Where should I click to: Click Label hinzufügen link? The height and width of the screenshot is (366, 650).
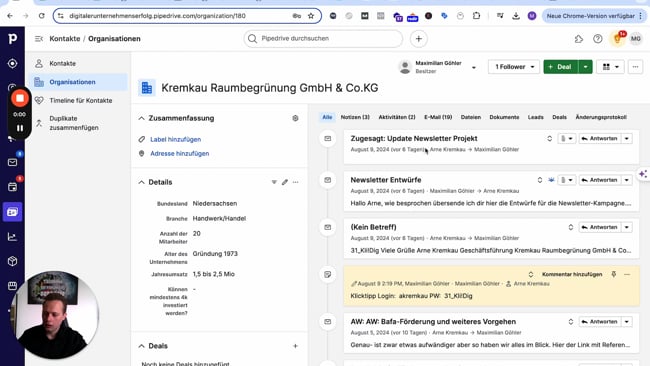pyautogui.click(x=175, y=139)
